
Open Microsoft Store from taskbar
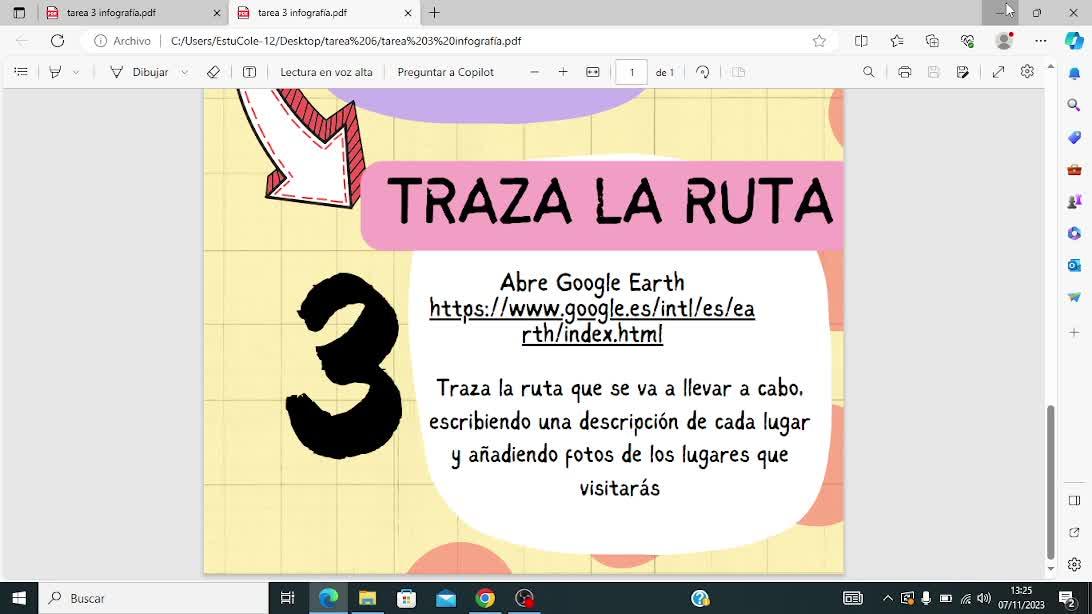tap(406, 598)
